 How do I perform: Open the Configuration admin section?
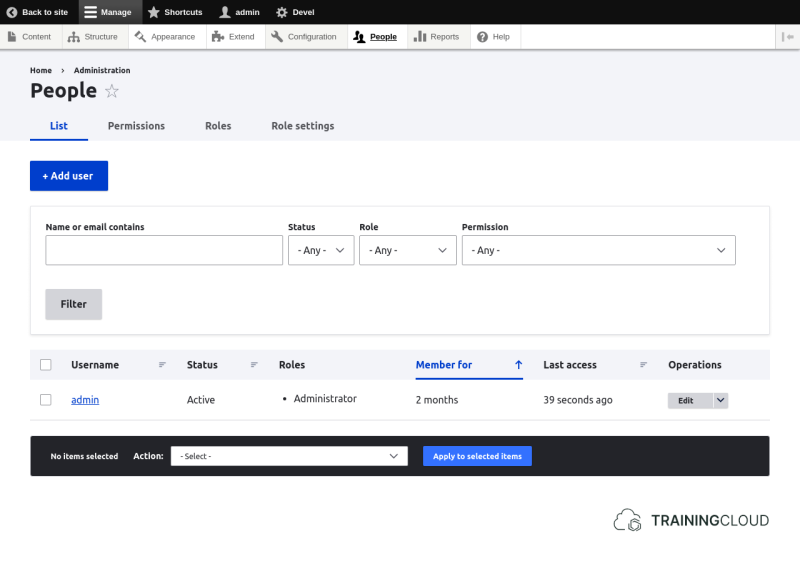[304, 37]
